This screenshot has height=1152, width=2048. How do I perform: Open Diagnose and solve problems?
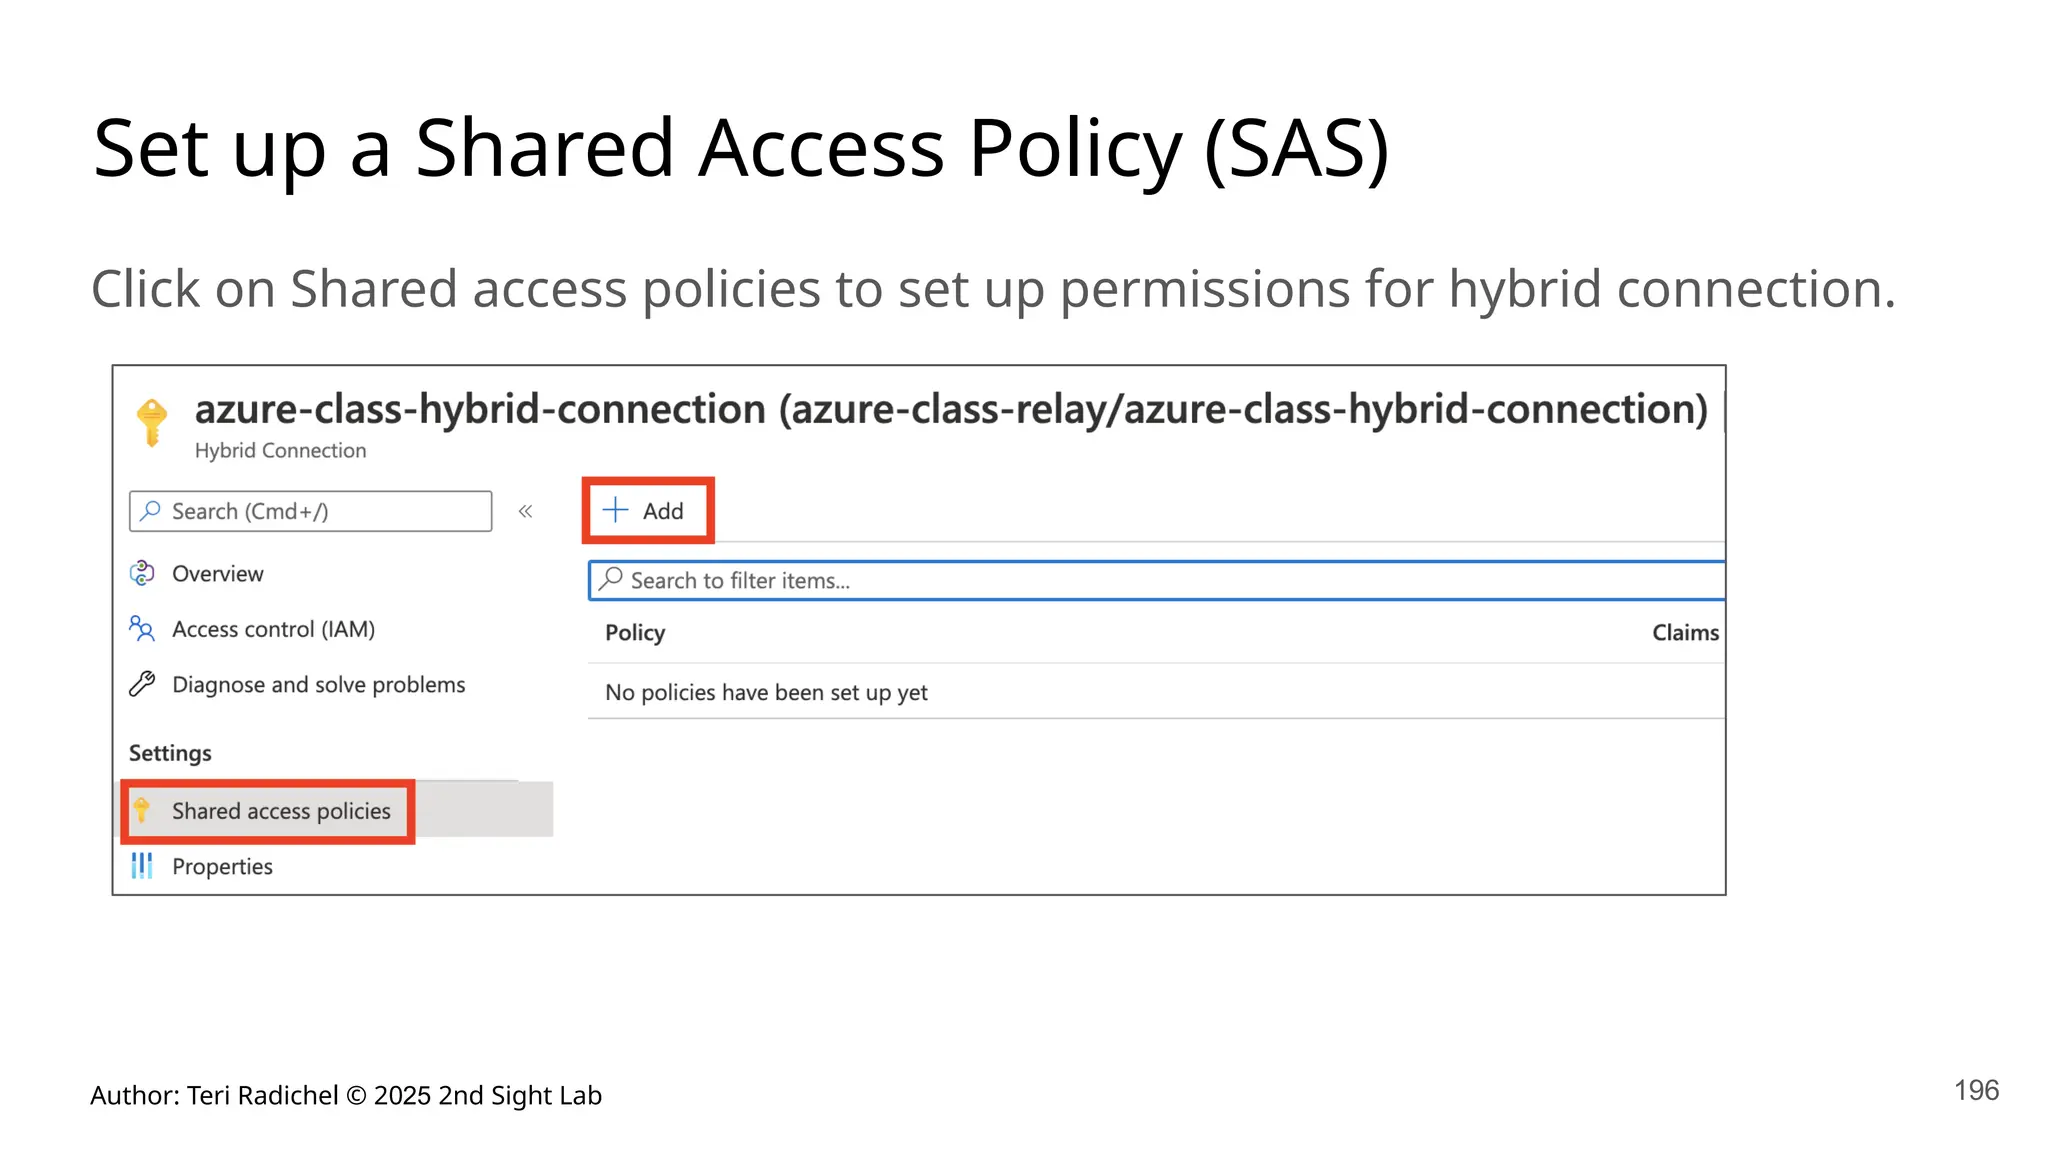tap(318, 685)
